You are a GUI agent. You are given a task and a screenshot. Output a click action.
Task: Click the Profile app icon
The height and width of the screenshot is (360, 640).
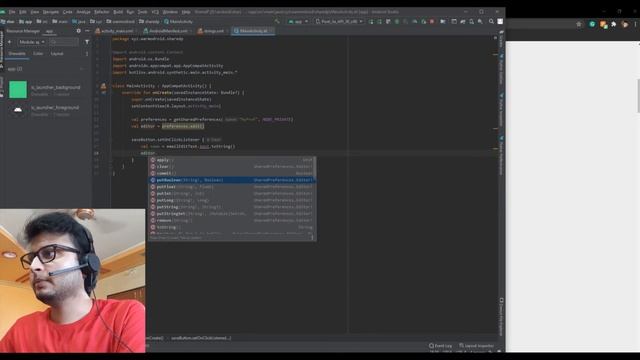point(415,21)
